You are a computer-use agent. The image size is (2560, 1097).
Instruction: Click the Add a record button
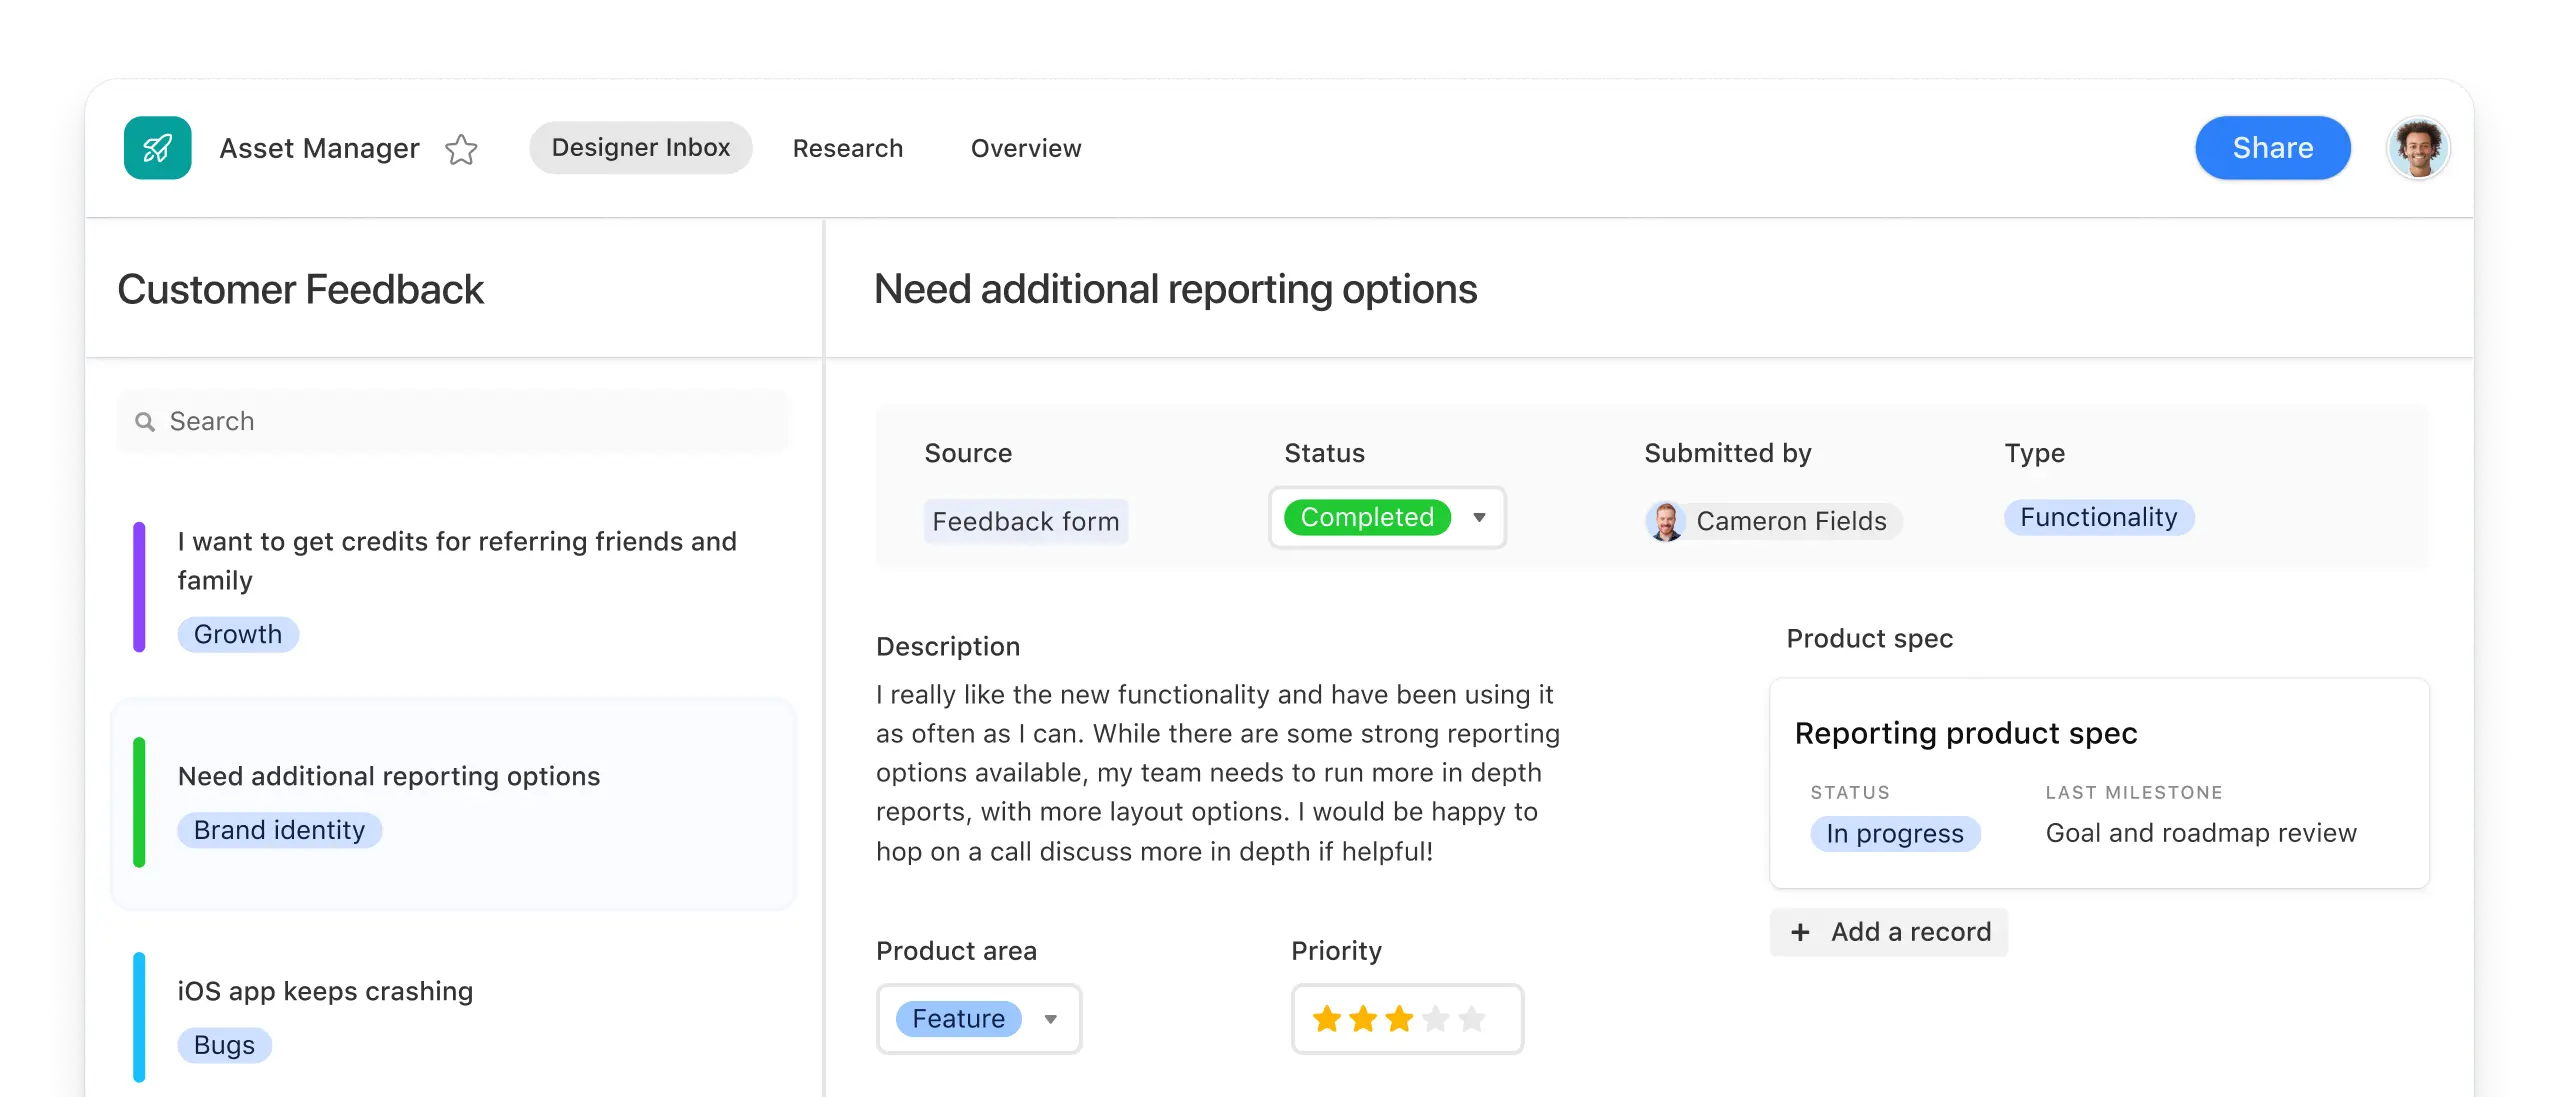1910,932
